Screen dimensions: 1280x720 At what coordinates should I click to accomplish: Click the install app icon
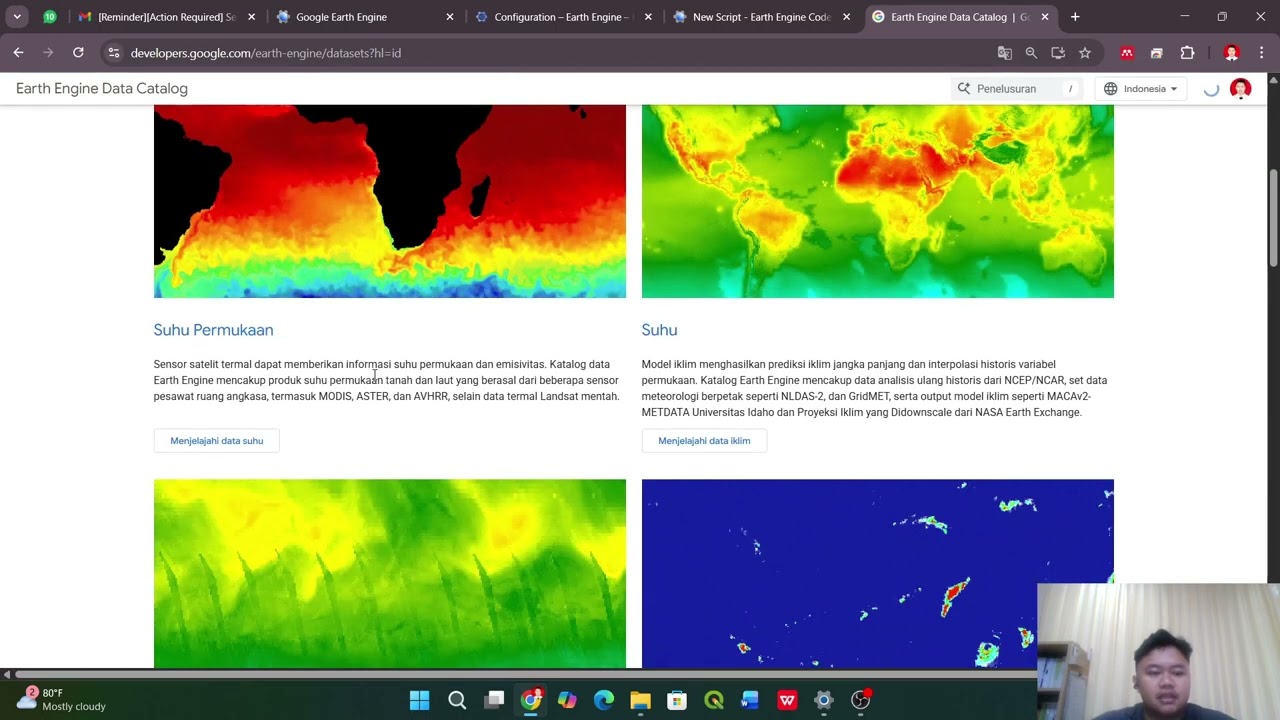coord(1058,53)
